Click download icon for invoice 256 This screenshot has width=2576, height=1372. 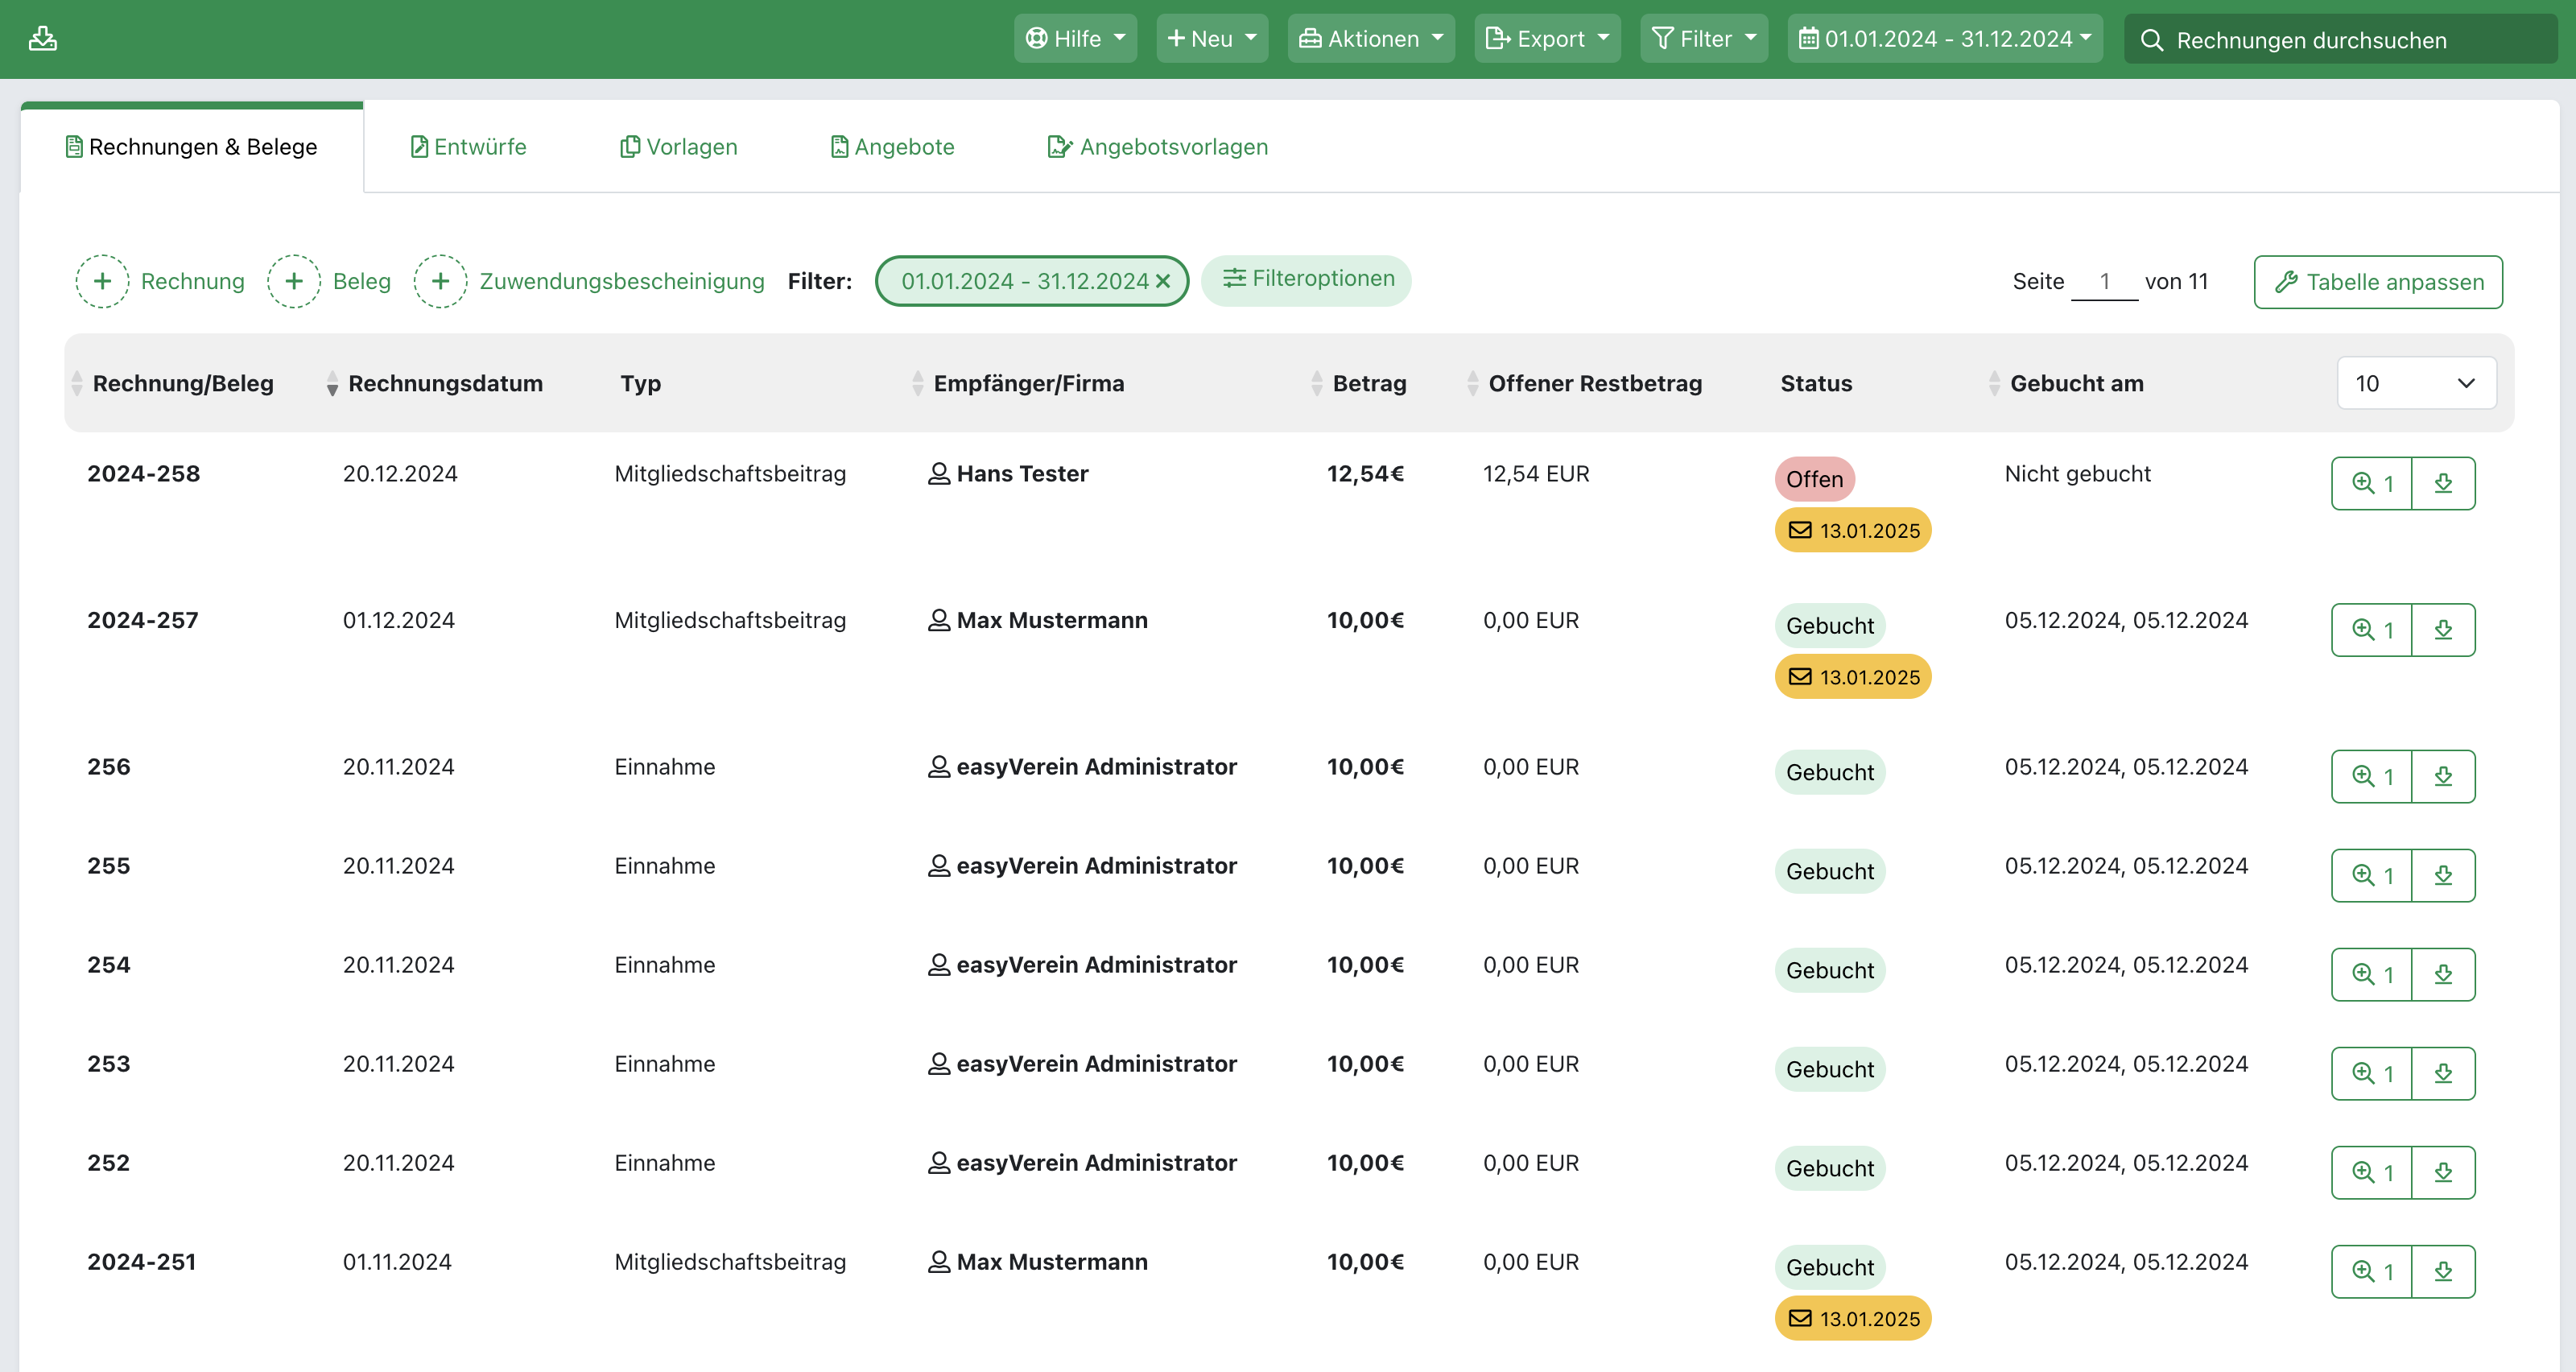tap(2442, 777)
